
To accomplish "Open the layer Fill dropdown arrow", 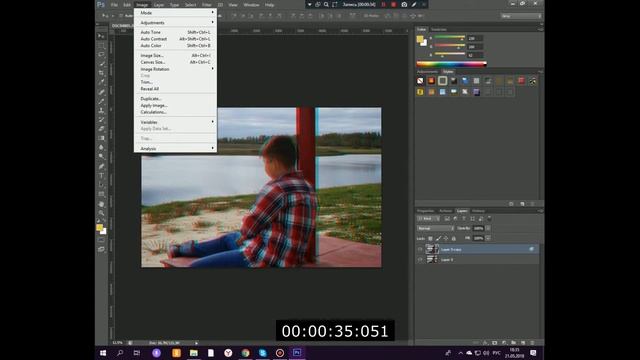I will coord(488,238).
